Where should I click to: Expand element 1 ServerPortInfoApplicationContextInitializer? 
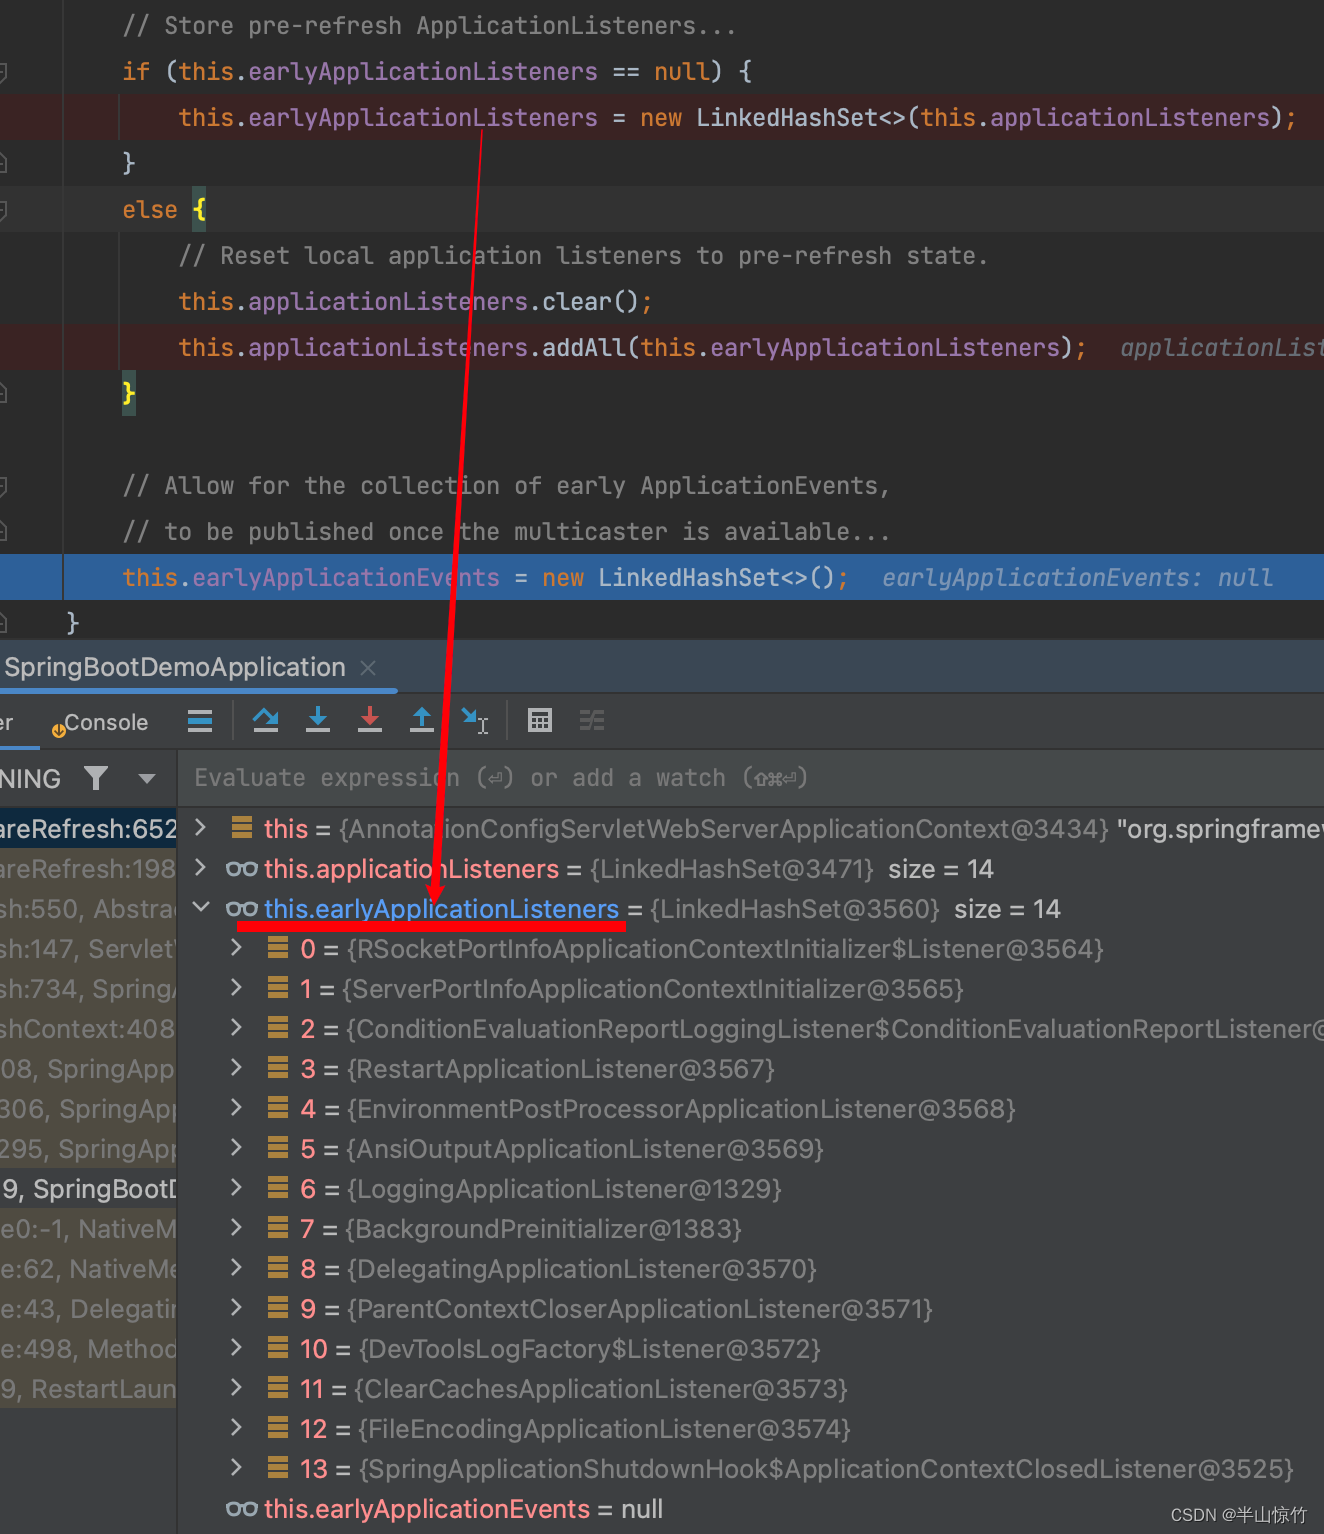pos(237,987)
